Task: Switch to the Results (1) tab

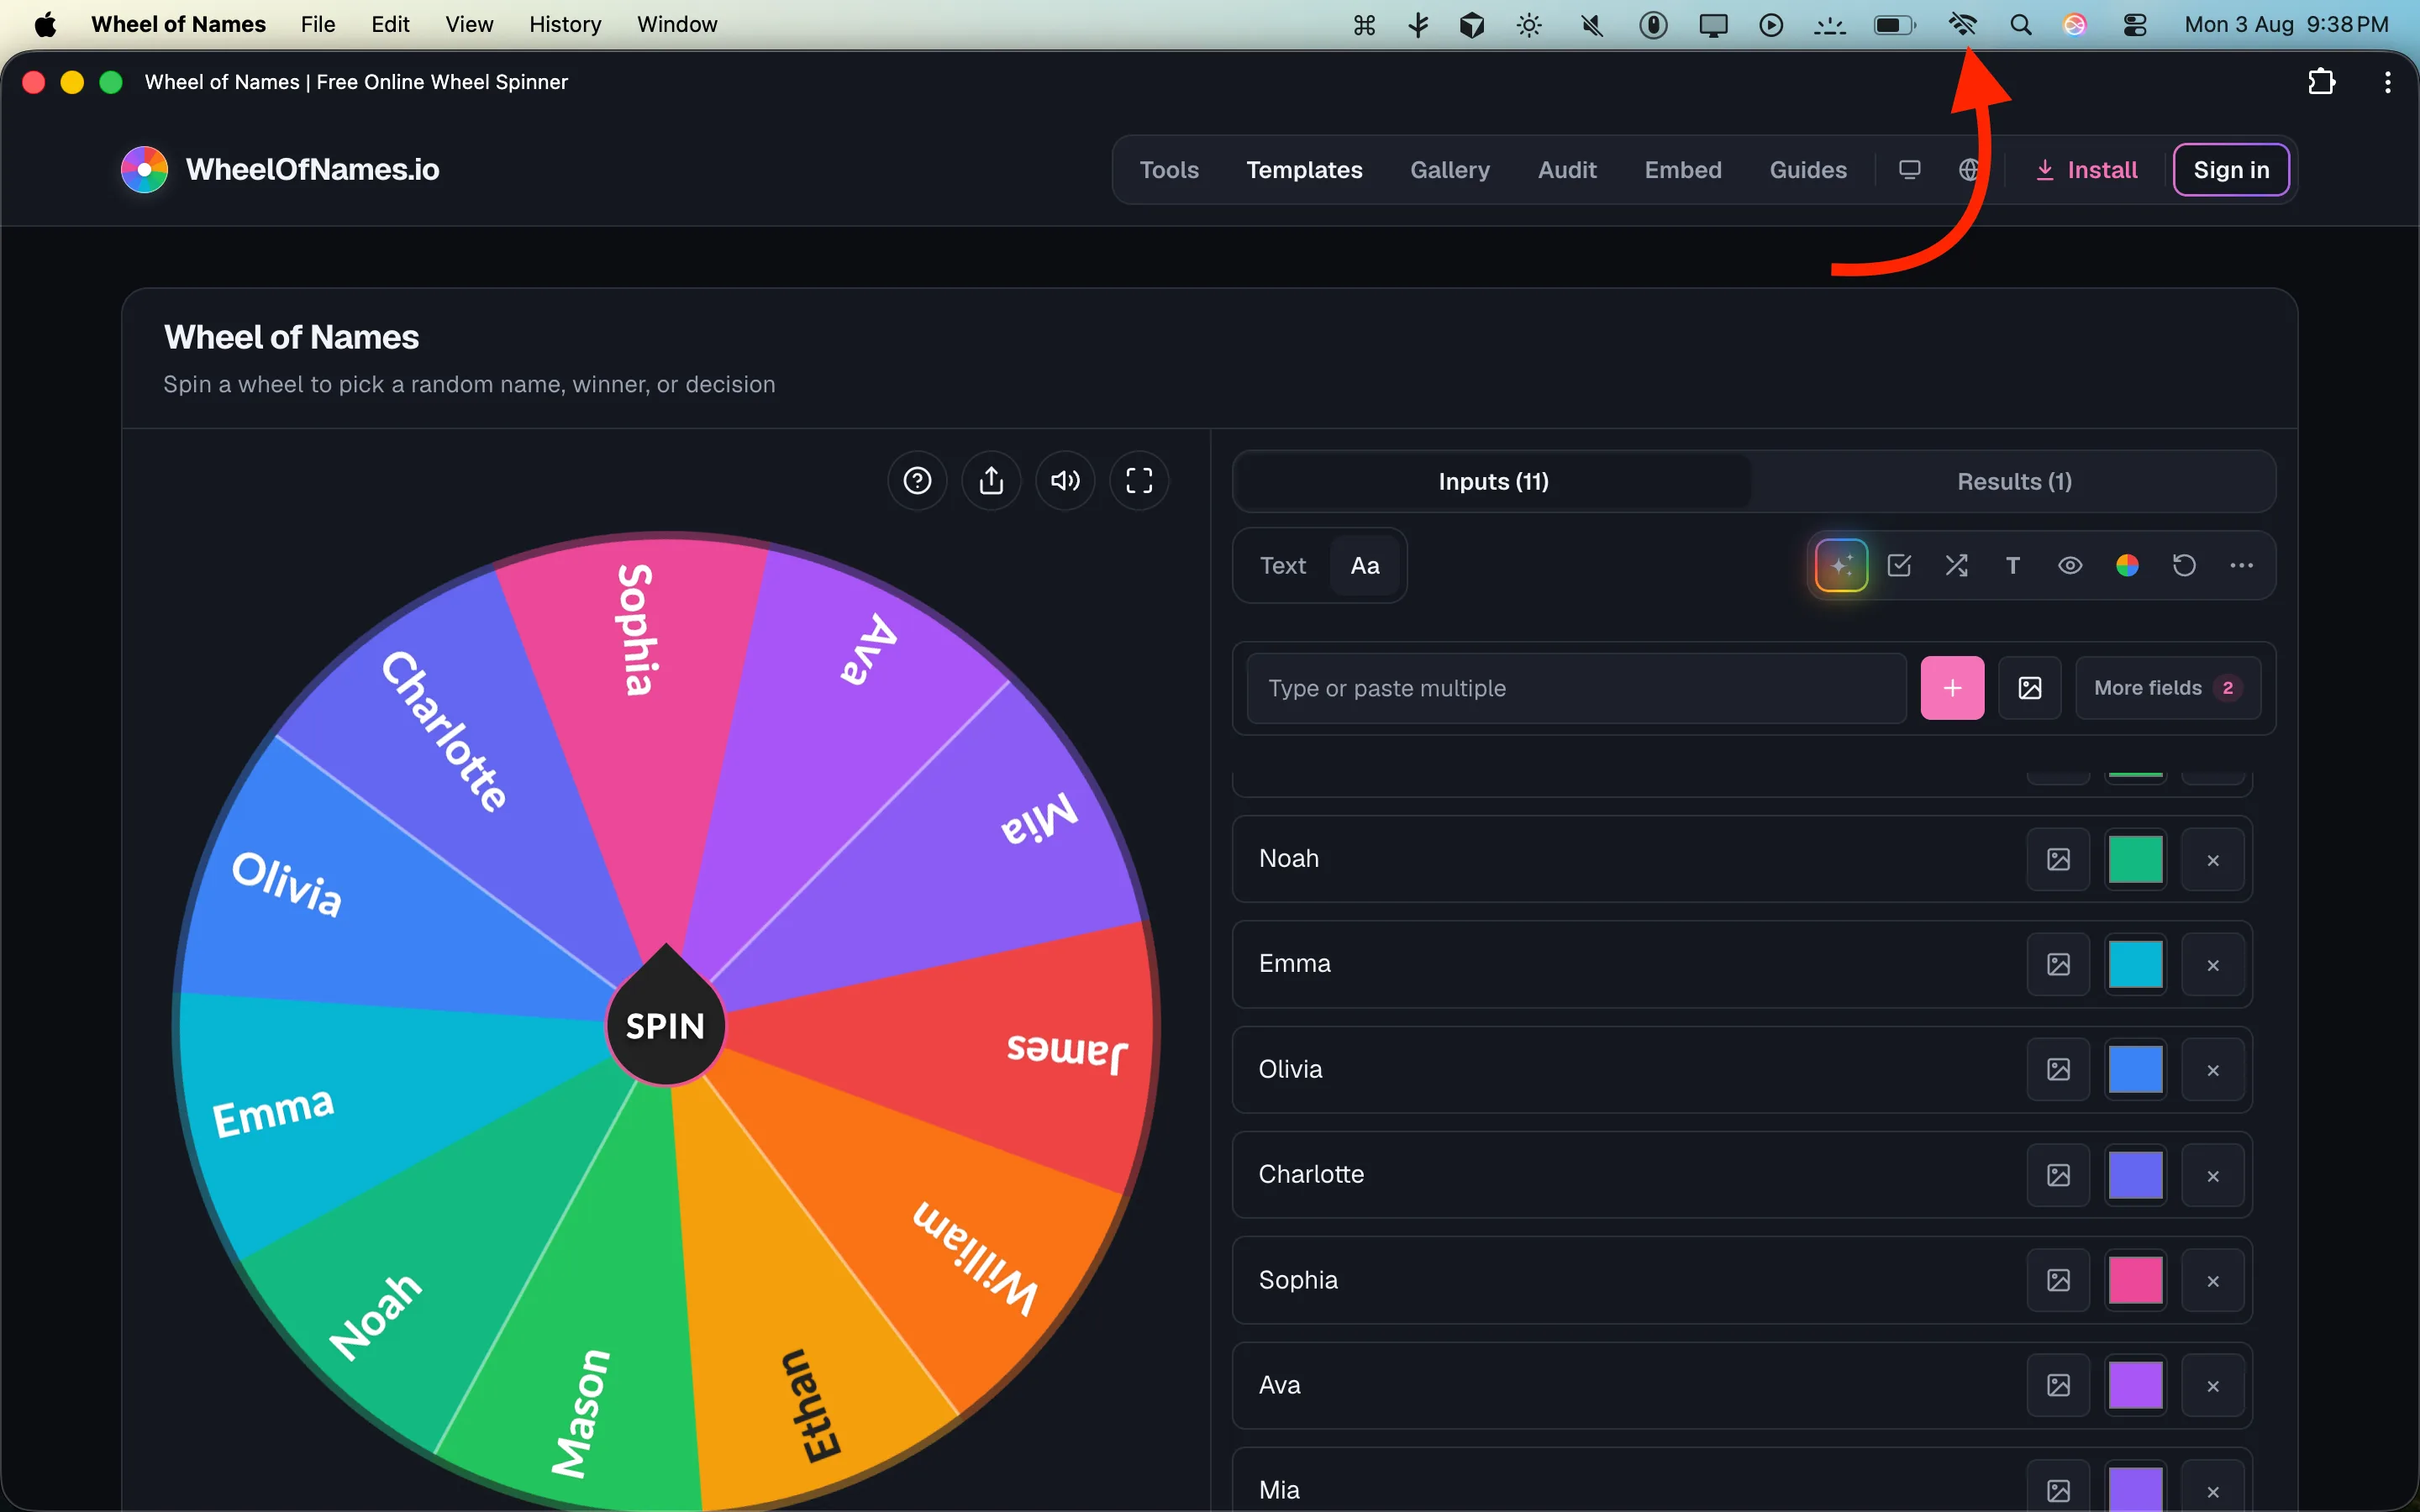Action: click(x=2014, y=481)
